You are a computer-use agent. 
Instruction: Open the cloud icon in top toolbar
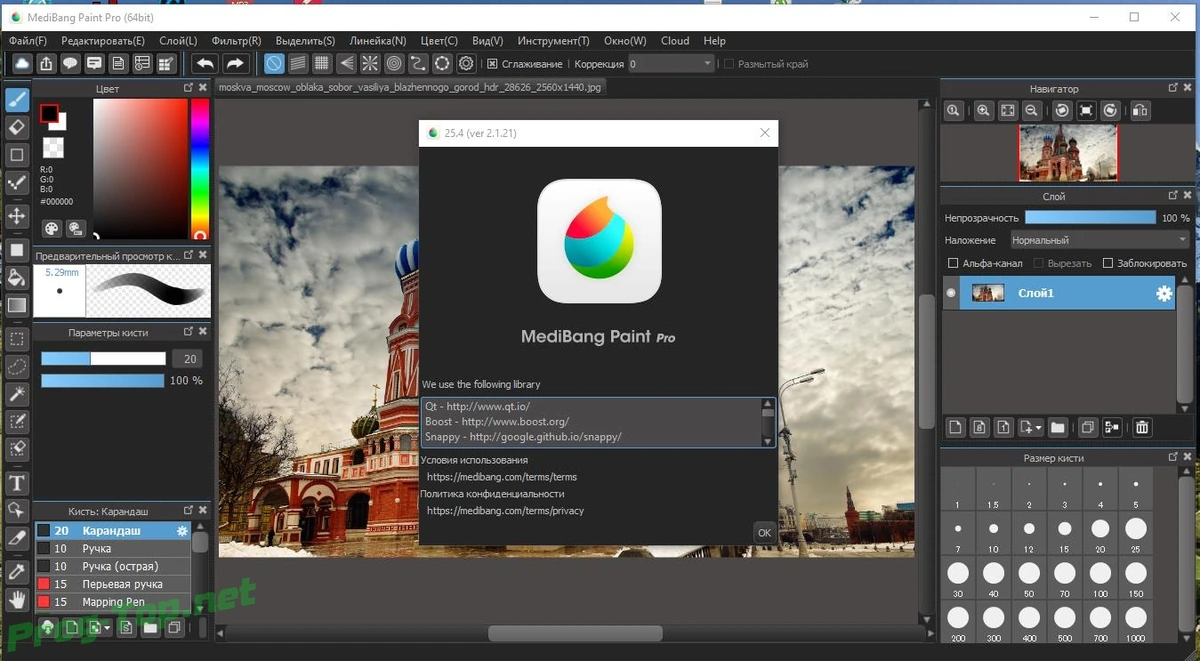pos(21,64)
